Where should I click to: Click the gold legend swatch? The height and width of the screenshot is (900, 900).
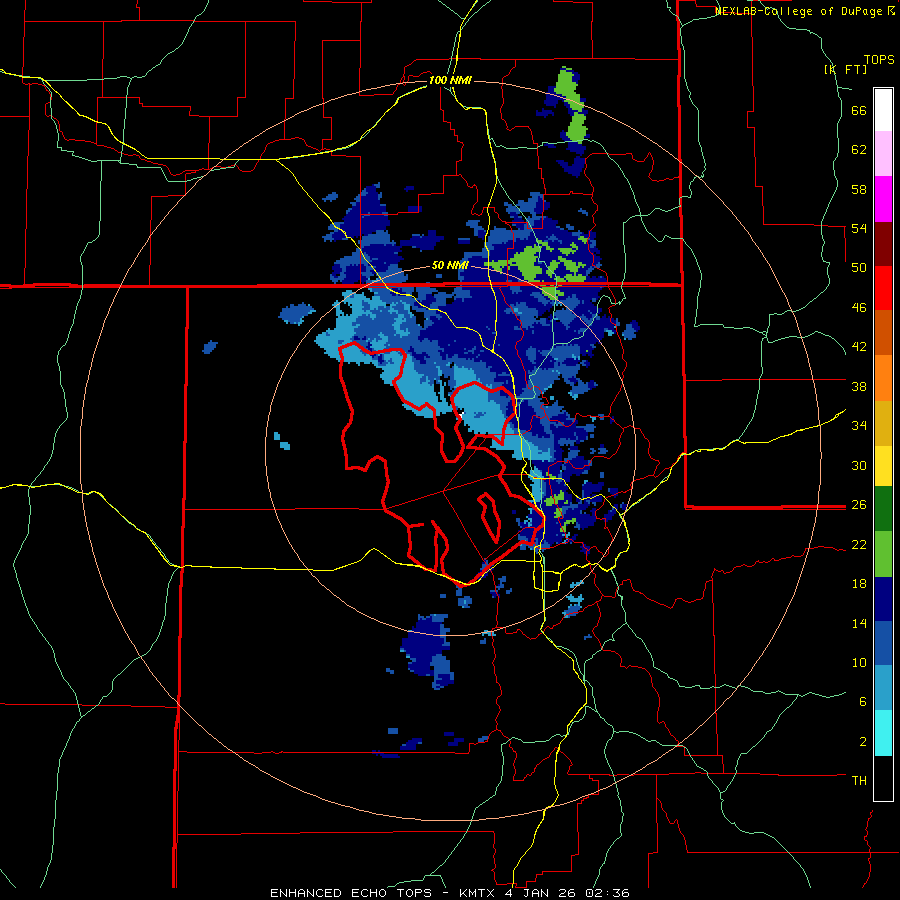883,423
